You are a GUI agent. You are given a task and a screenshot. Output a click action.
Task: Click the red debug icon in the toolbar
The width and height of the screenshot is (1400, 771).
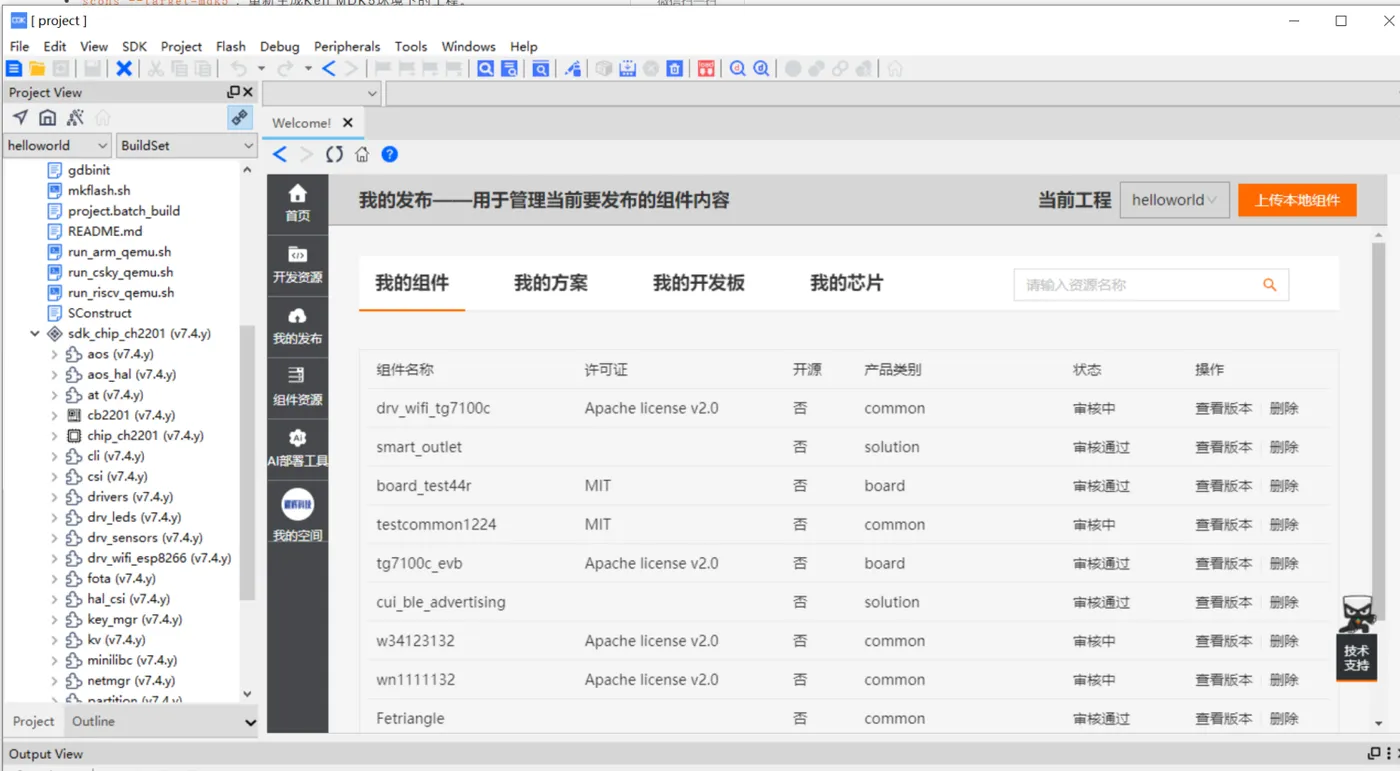(706, 69)
